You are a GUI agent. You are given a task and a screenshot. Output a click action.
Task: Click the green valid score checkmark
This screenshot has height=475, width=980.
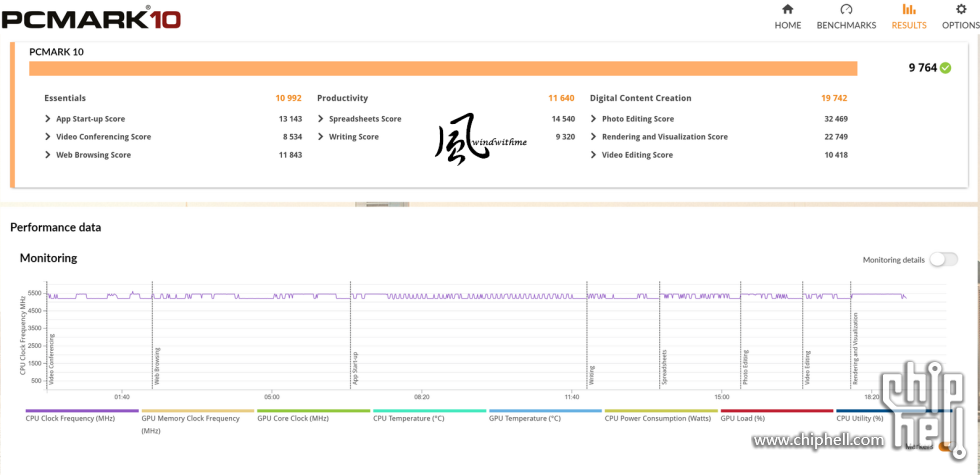[x=945, y=68]
